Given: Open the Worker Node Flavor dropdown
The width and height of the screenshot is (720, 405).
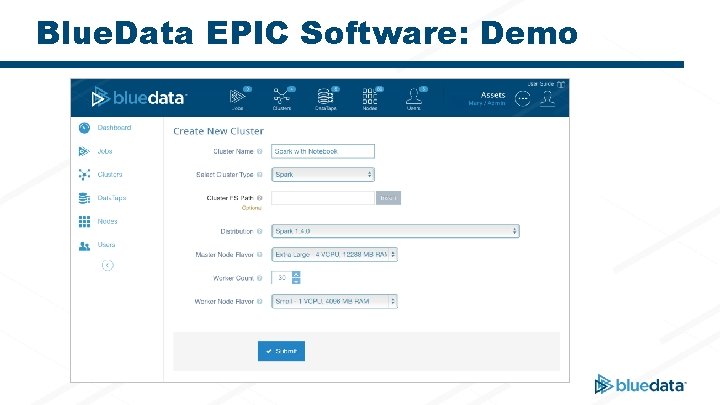Looking at the screenshot, I should [x=334, y=301].
